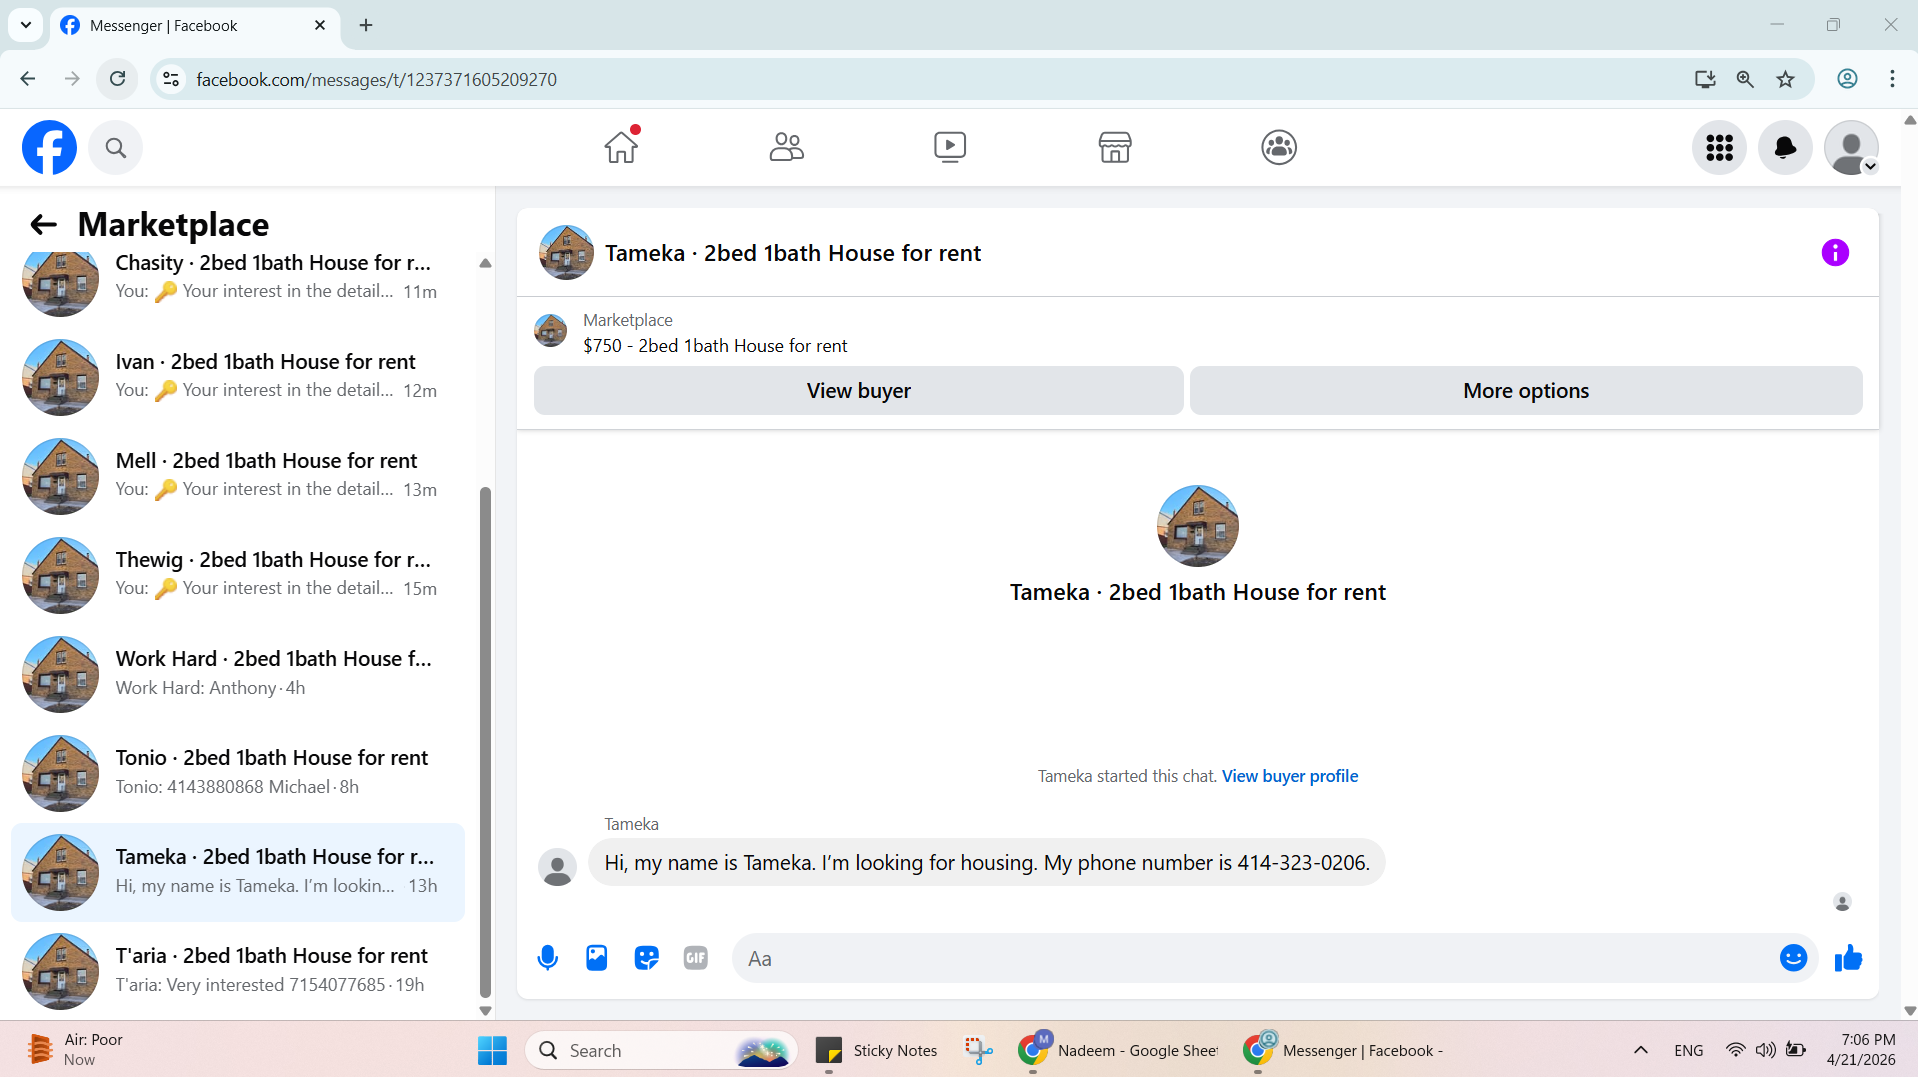Viewport: 1918px width, 1077px height.
Task: Open Facebook search magnifier
Action: (116, 148)
